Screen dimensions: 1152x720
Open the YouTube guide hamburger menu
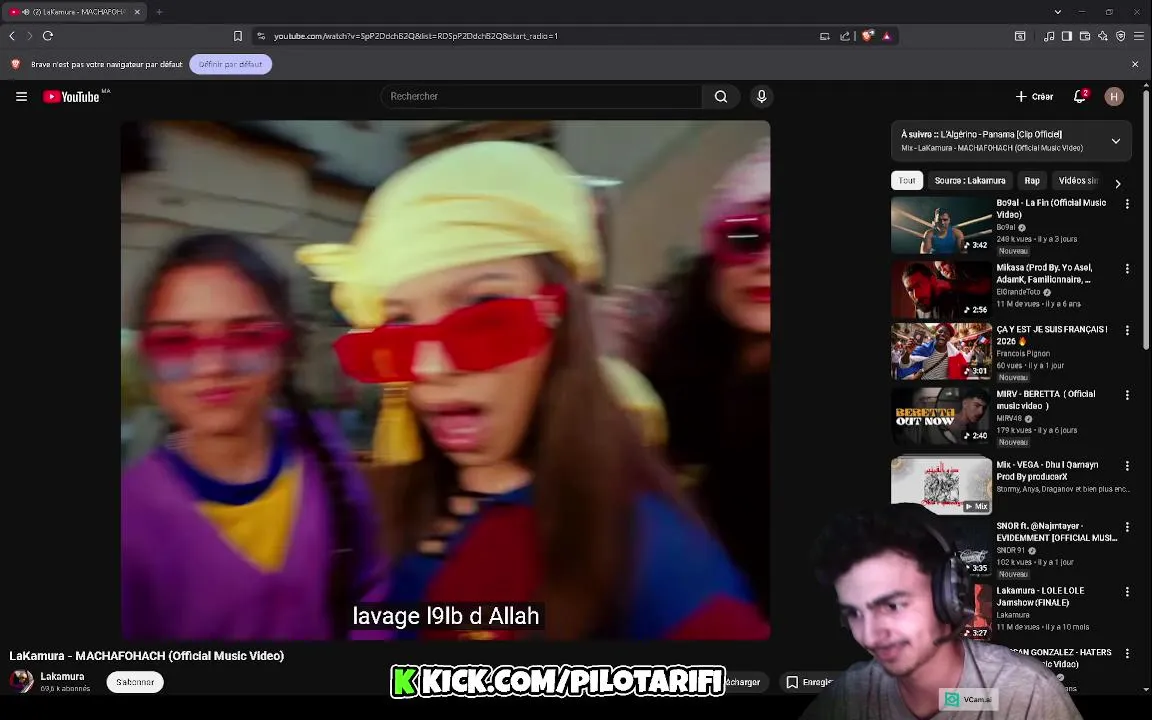21,96
